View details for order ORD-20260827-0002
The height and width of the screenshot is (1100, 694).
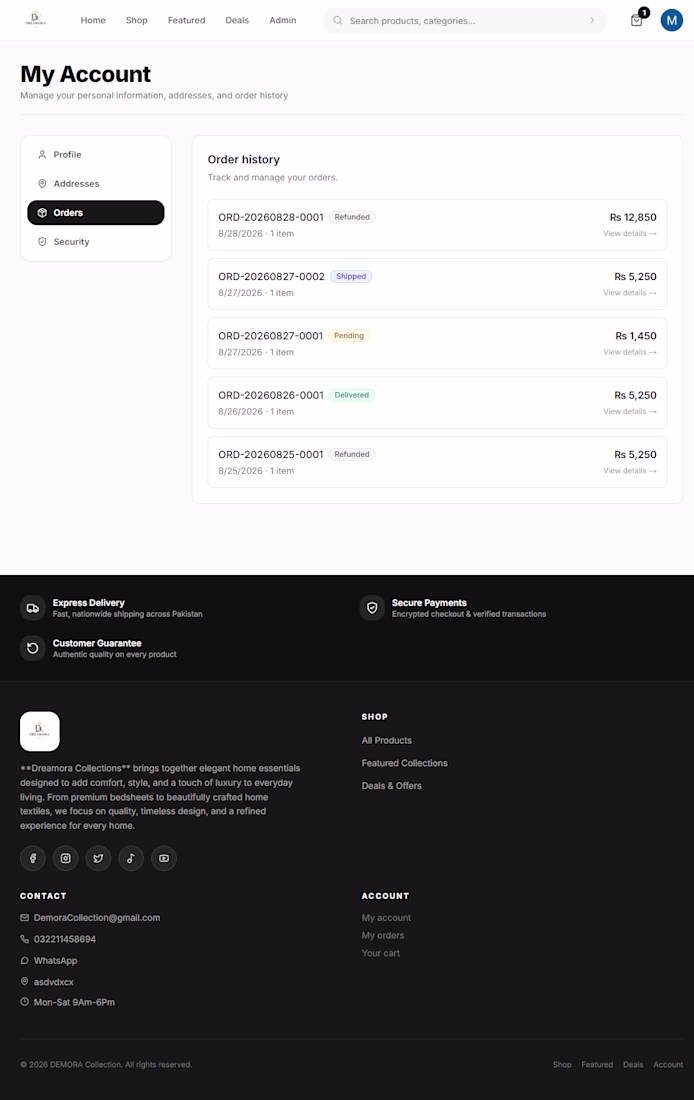point(629,293)
